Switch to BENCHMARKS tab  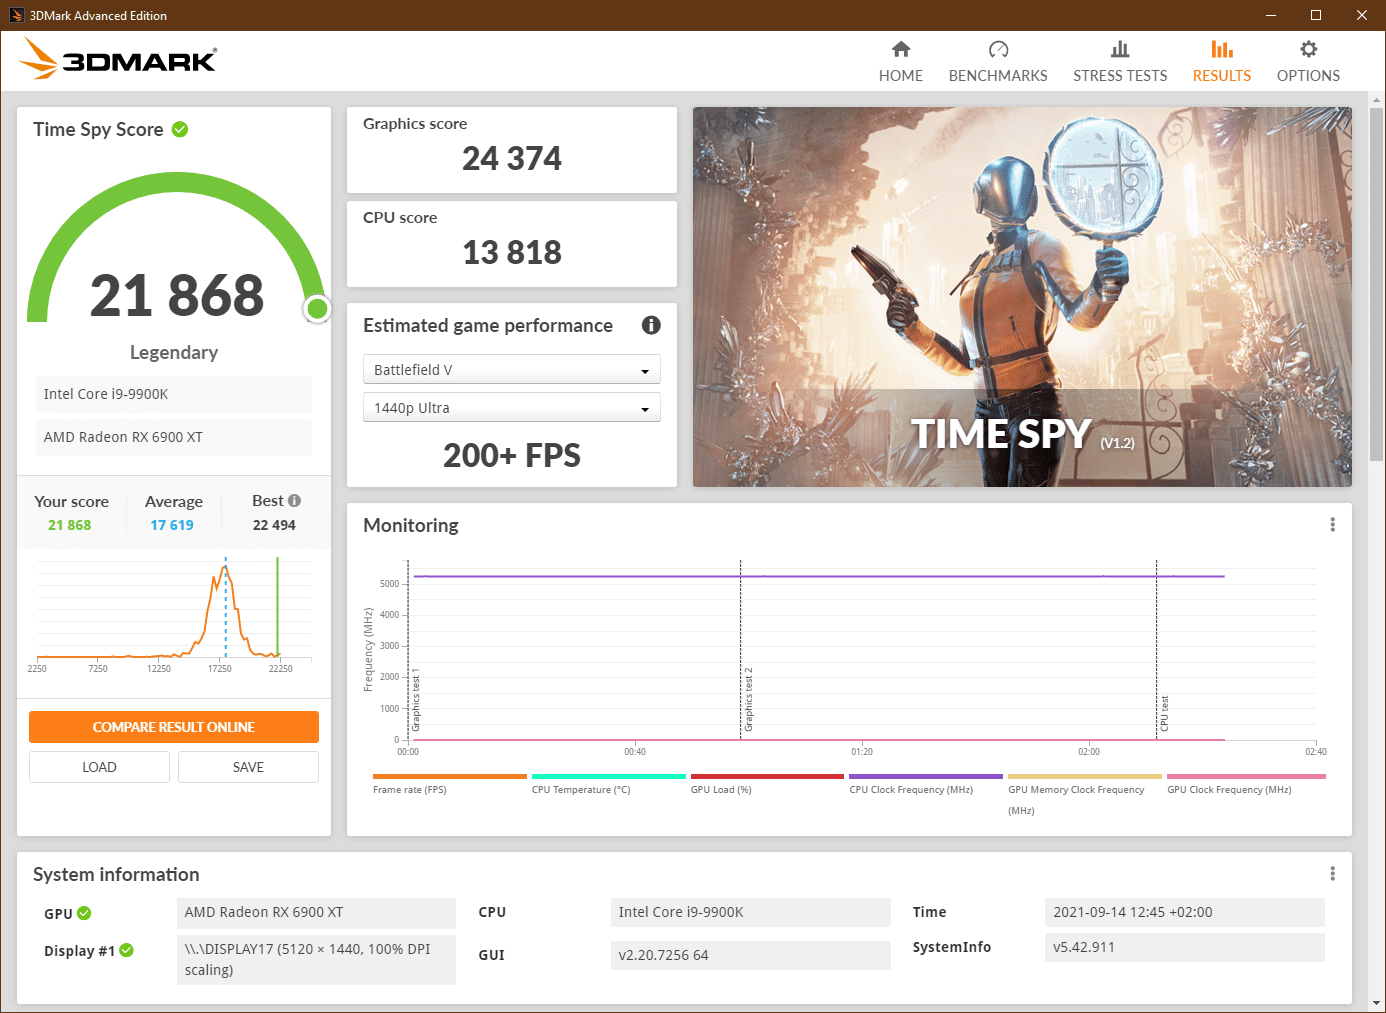[x=998, y=61]
